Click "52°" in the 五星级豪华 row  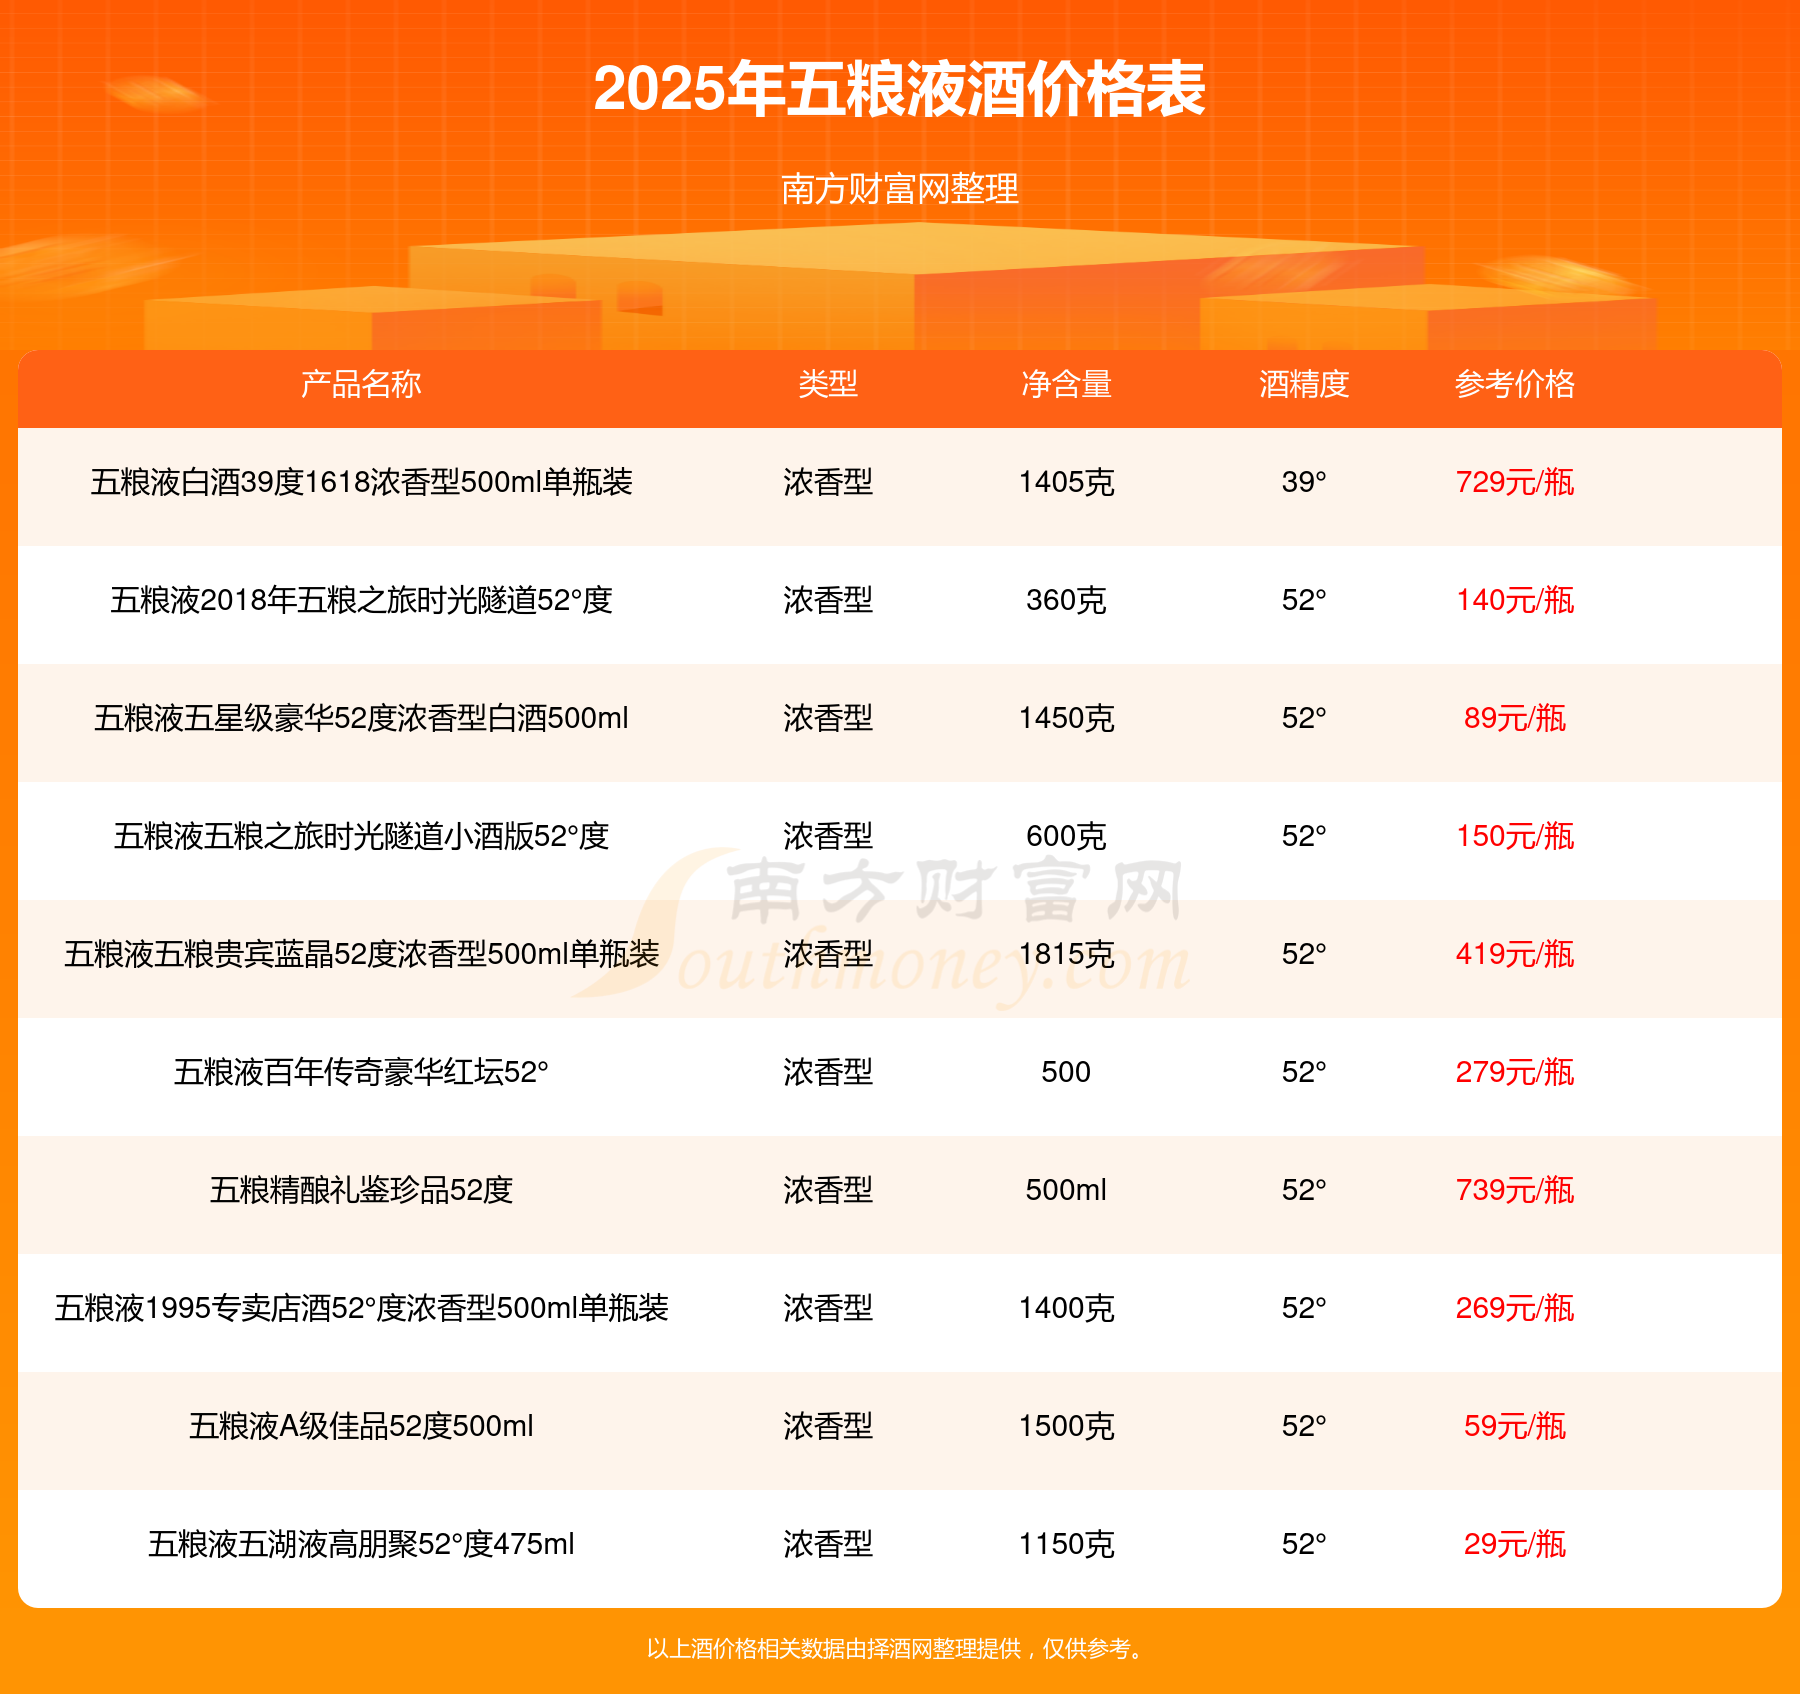1304,718
